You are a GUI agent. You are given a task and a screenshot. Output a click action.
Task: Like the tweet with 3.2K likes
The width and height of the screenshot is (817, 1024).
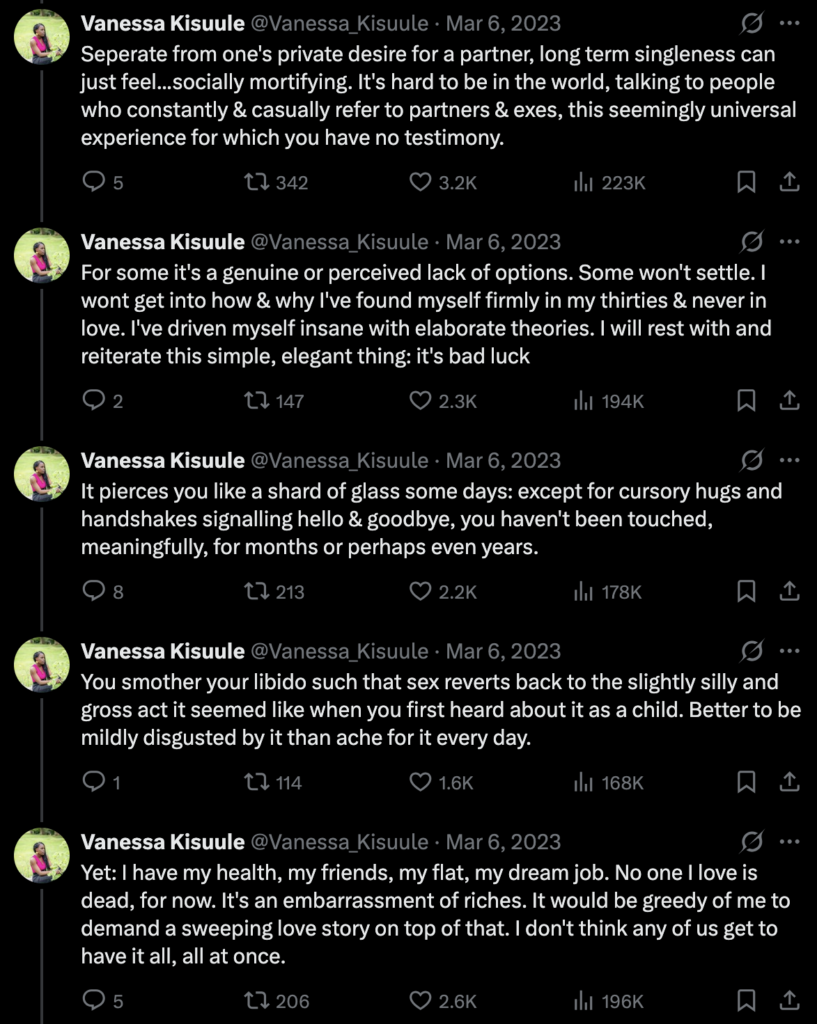pyautogui.click(x=421, y=182)
